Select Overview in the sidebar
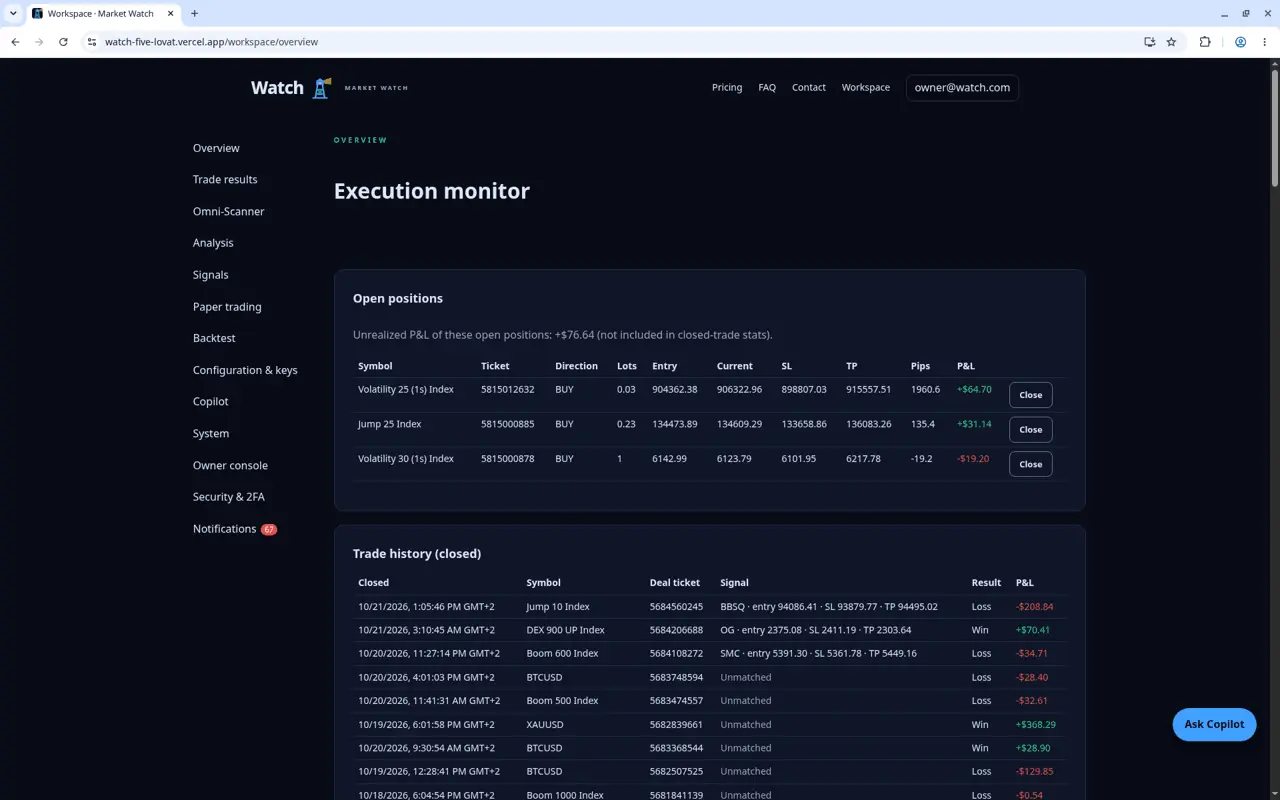This screenshot has height=800, width=1280. (216, 148)
